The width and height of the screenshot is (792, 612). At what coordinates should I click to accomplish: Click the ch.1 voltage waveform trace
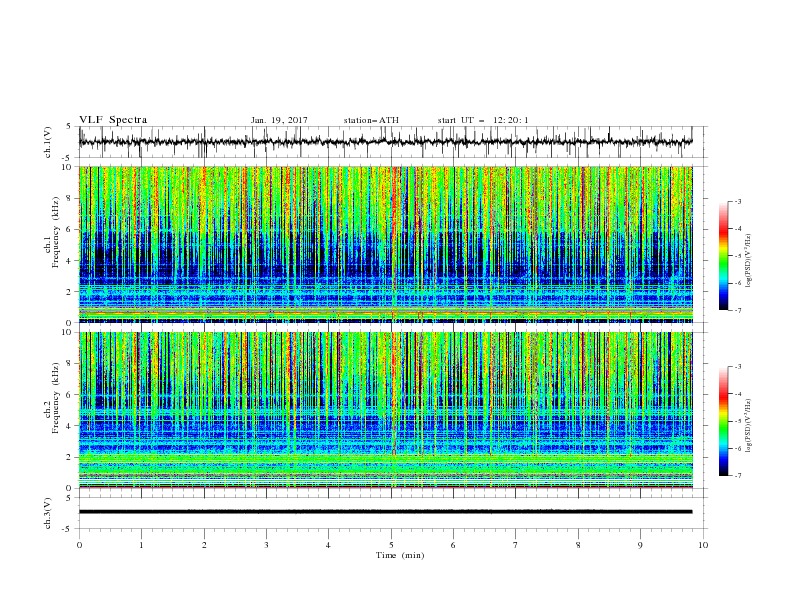click(x=385, y=142)
